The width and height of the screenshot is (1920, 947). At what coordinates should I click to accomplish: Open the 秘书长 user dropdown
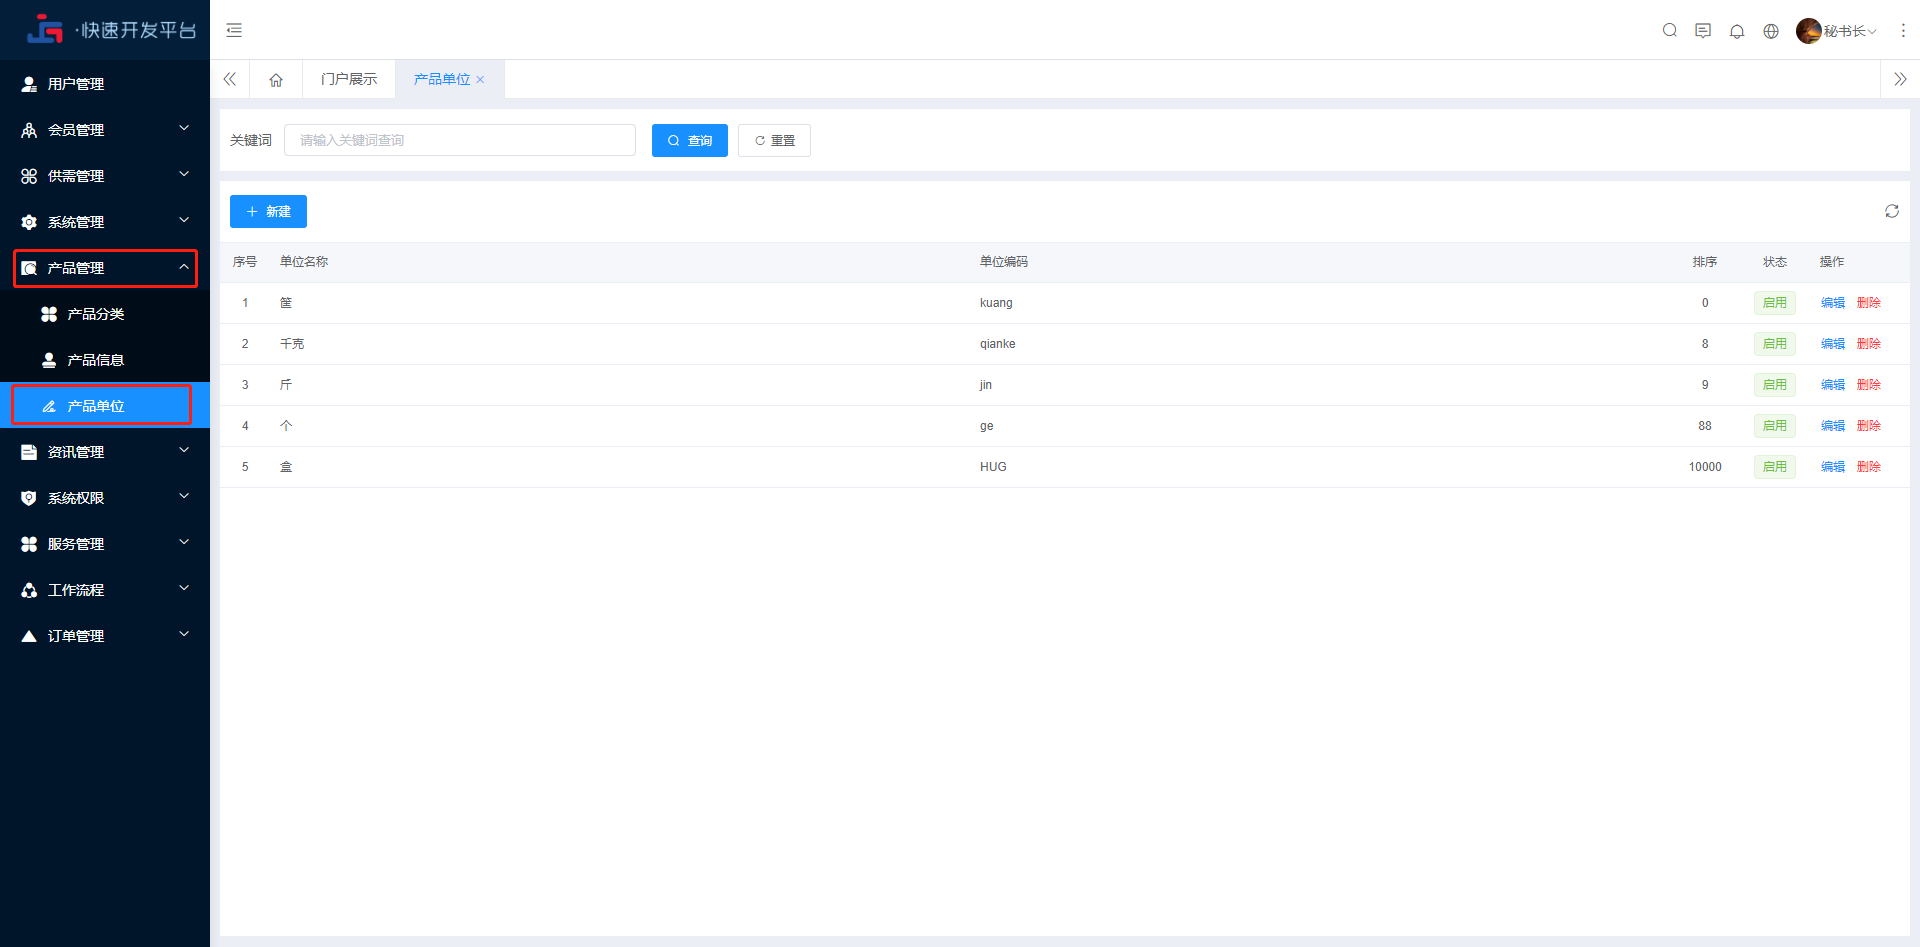(x=1850, y=31)
